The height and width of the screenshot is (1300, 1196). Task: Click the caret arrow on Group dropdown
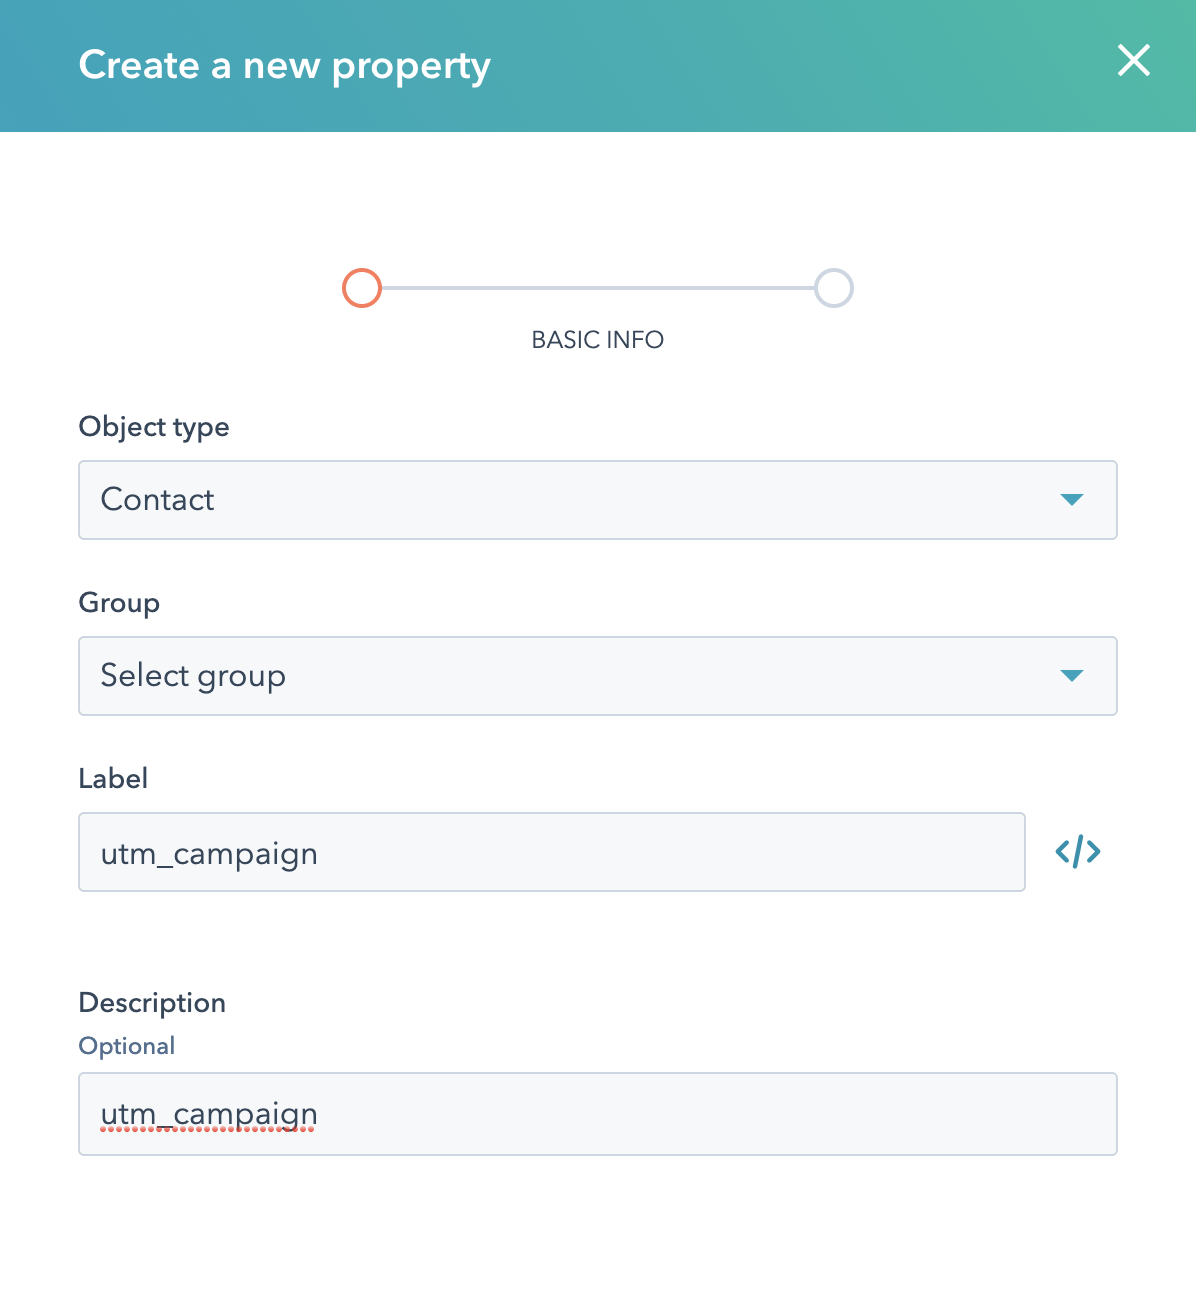[x=1071, y=676]
